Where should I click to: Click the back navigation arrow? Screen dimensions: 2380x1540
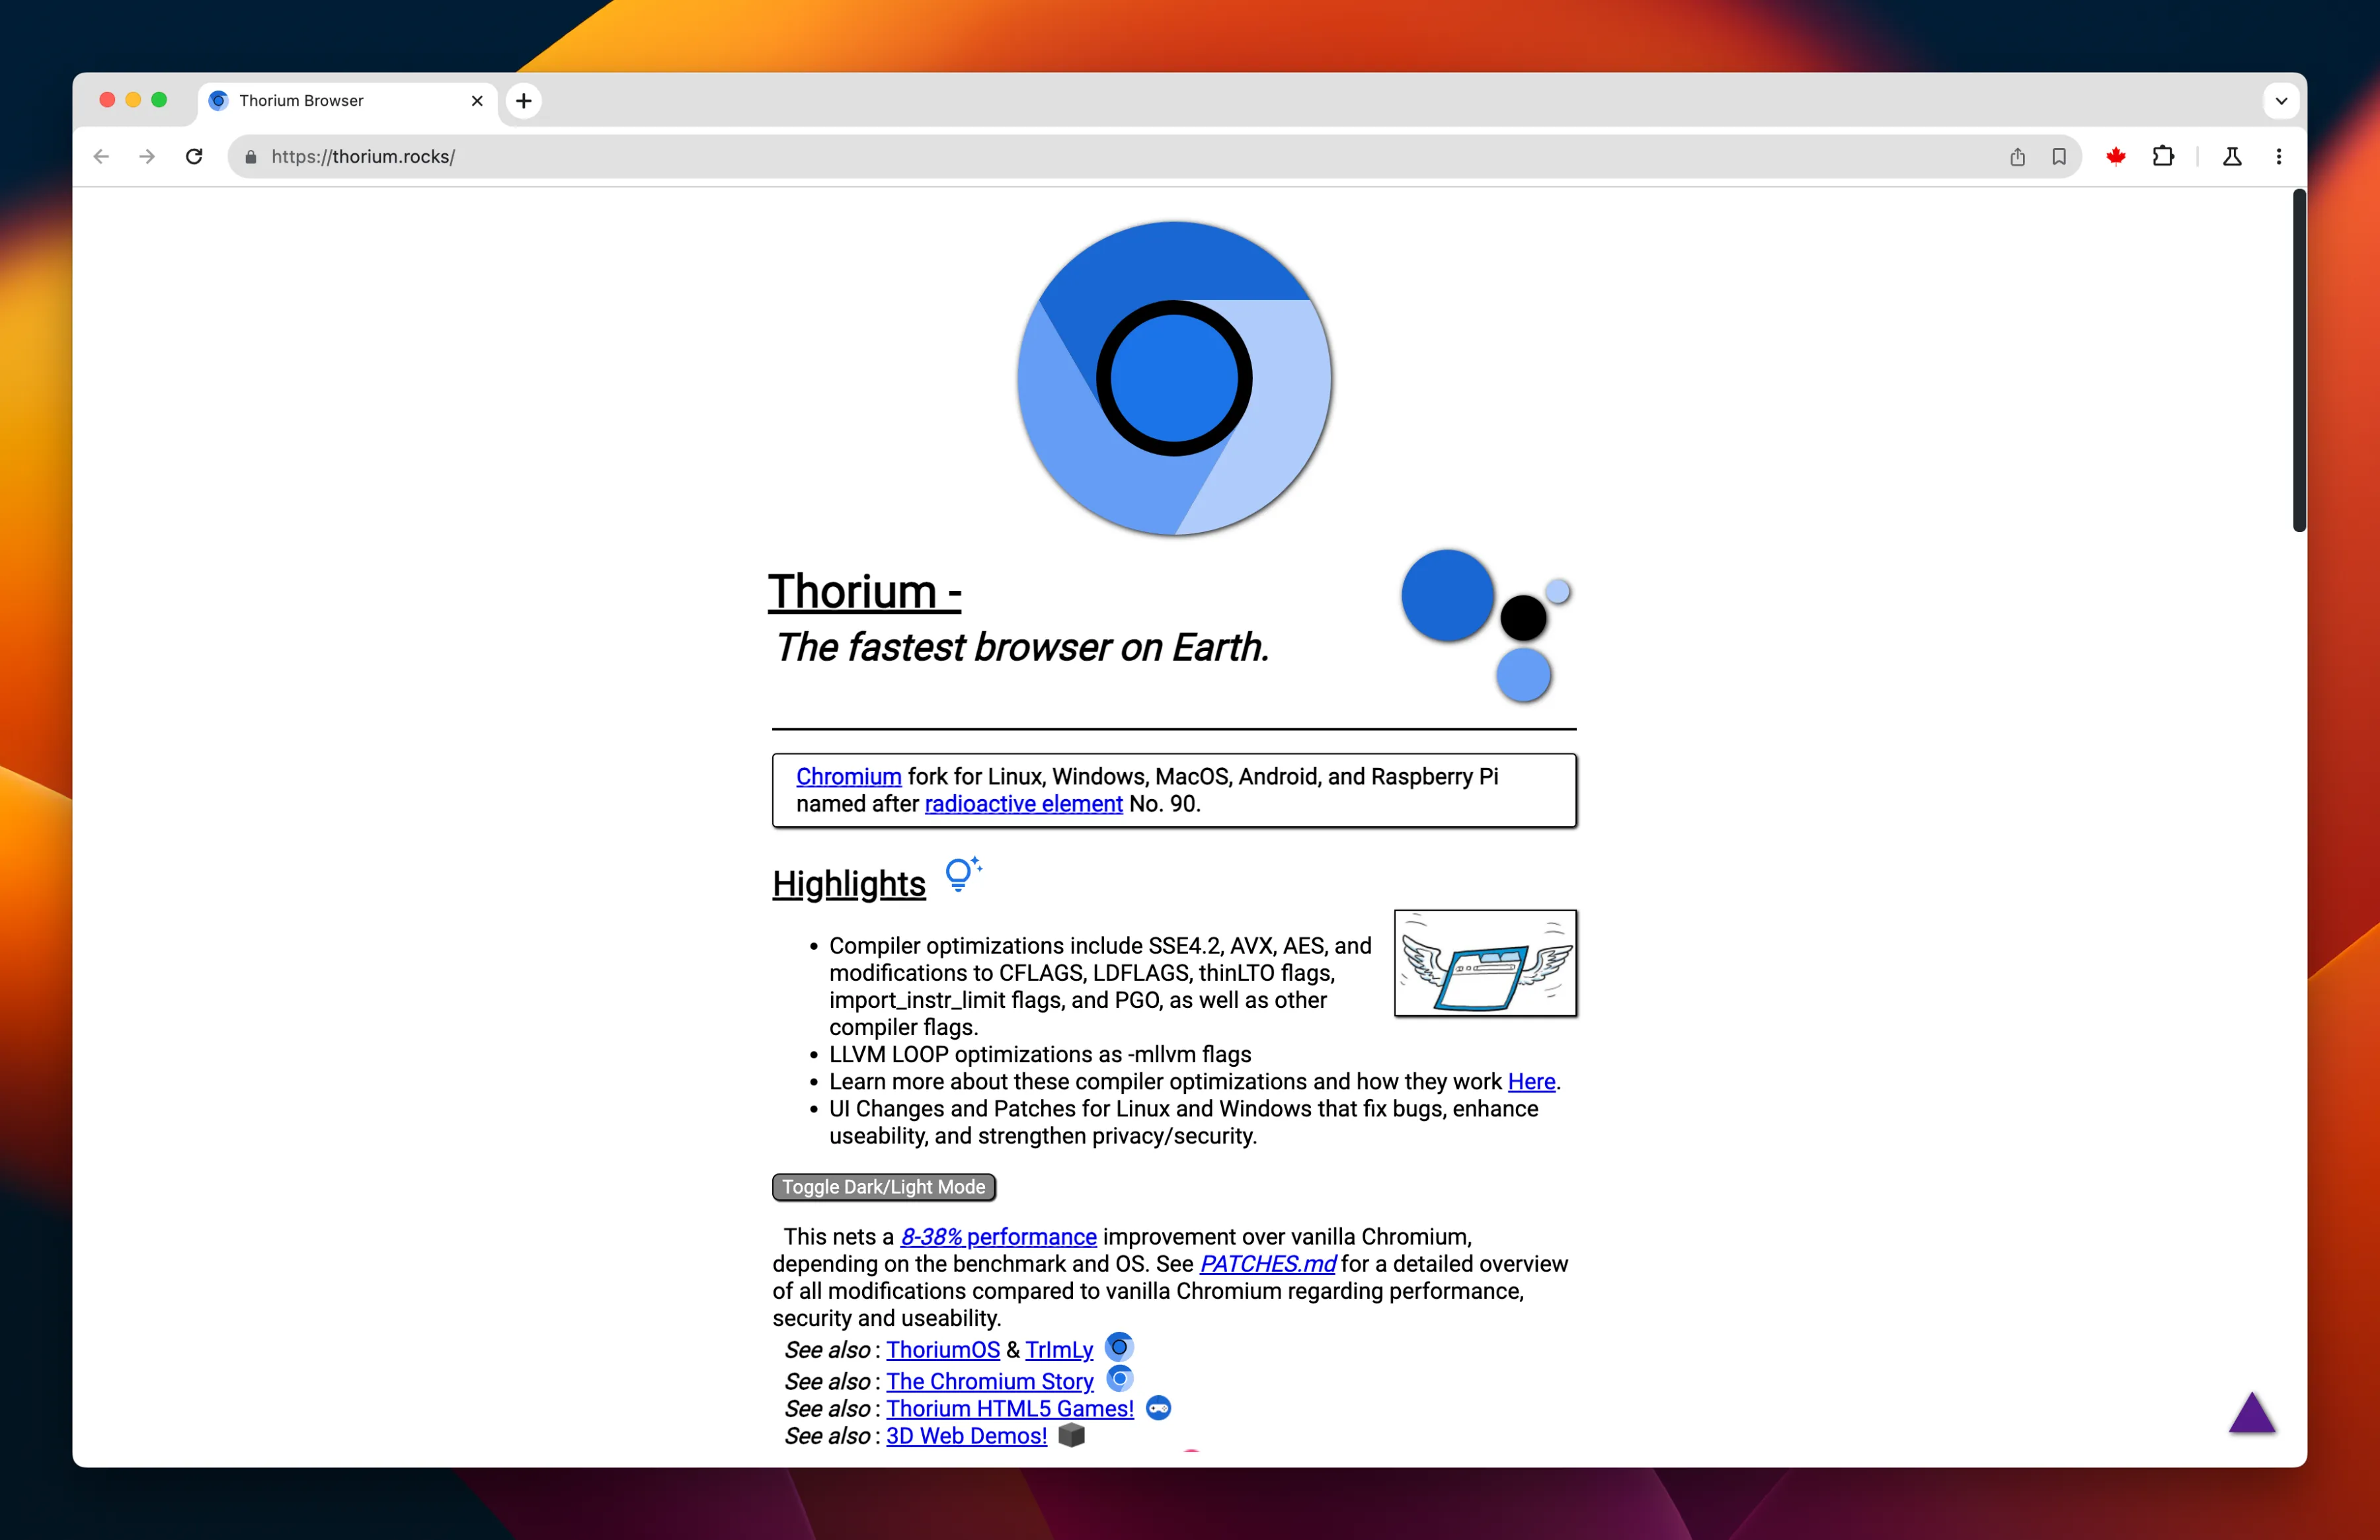(x=101, y=157)
